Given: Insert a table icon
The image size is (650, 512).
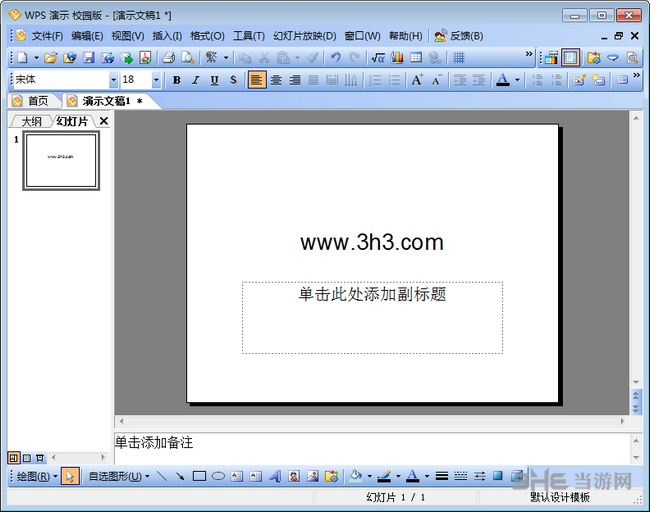Looking at the screenshot, I should [x=416, y=58].
